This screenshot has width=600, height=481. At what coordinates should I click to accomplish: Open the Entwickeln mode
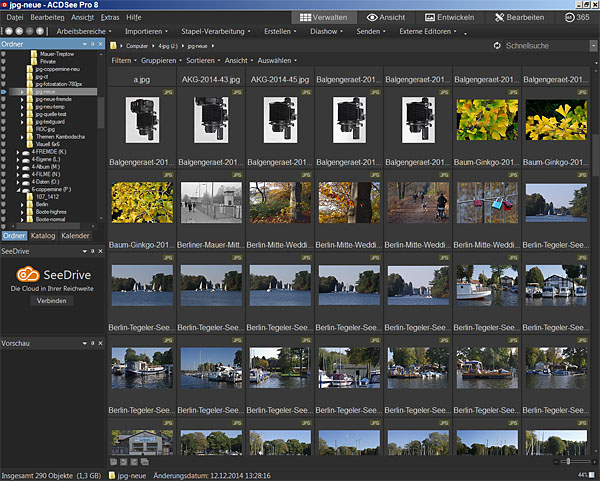(451, 18)
